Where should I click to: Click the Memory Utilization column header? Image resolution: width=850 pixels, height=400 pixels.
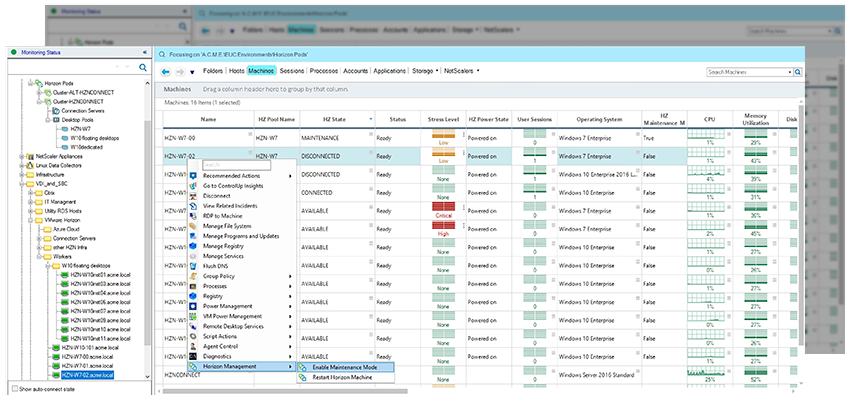tap(756, 119)
